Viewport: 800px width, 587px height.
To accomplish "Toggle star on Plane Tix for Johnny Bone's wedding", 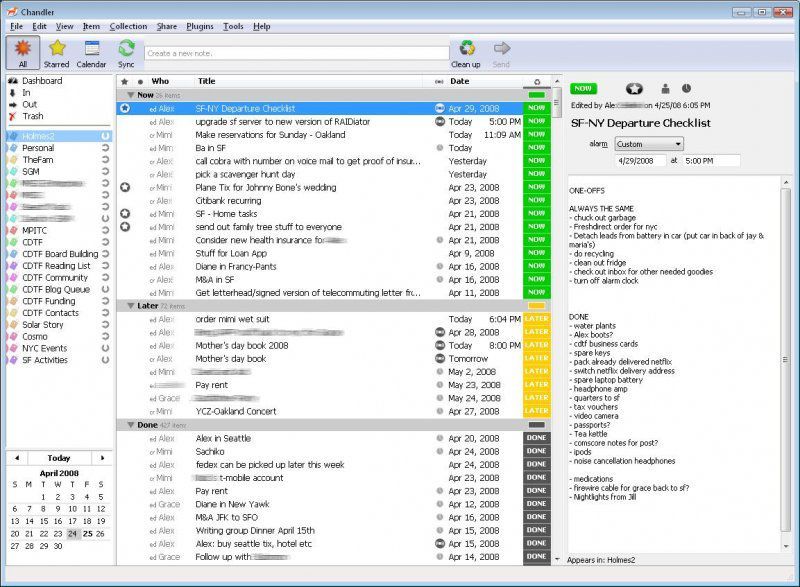I will tap(125, 187).
